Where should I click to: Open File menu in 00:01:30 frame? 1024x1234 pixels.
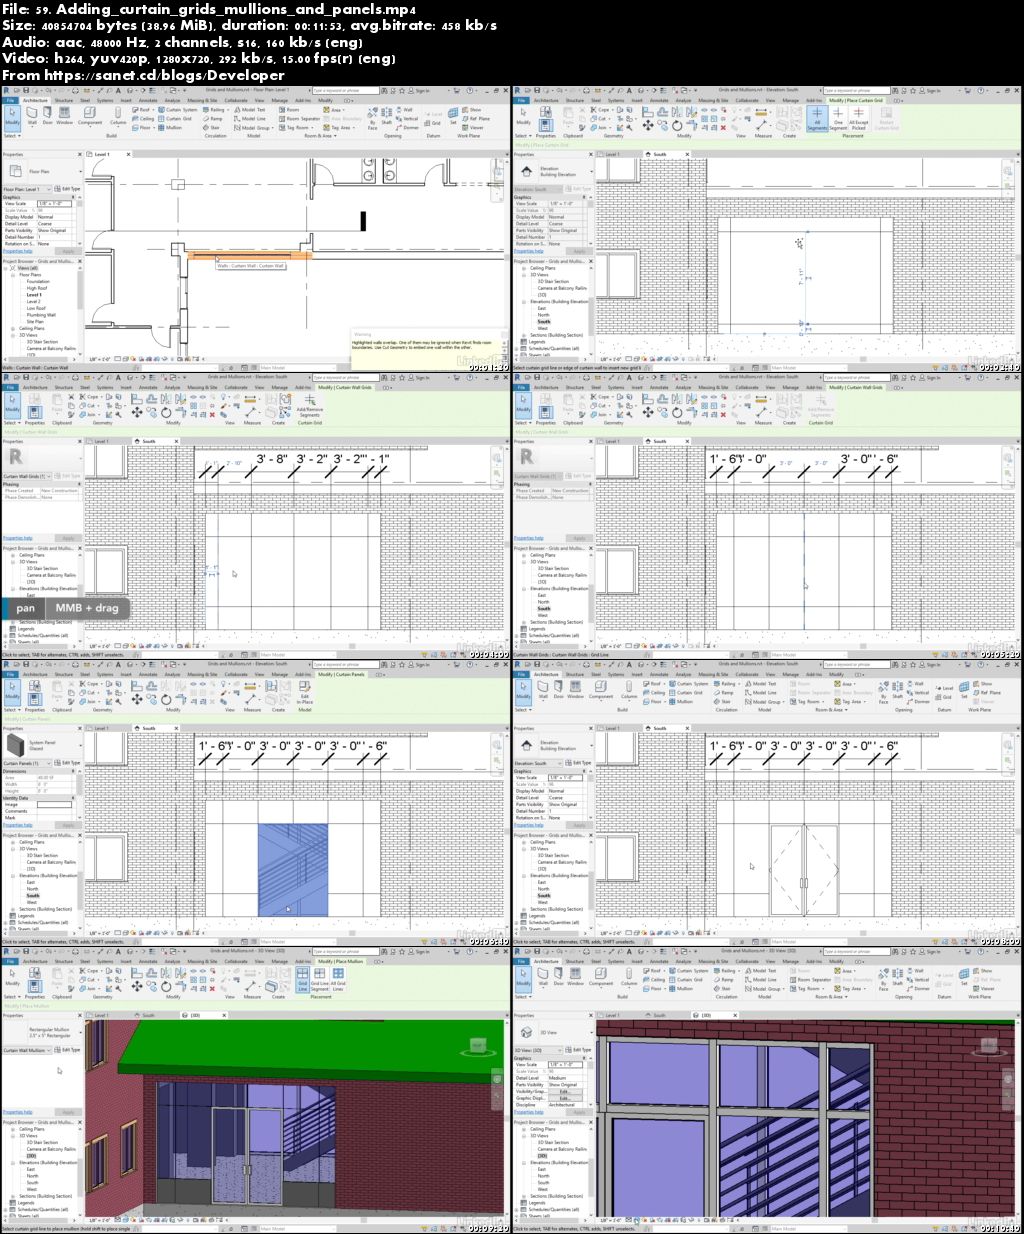pos(9,100)
